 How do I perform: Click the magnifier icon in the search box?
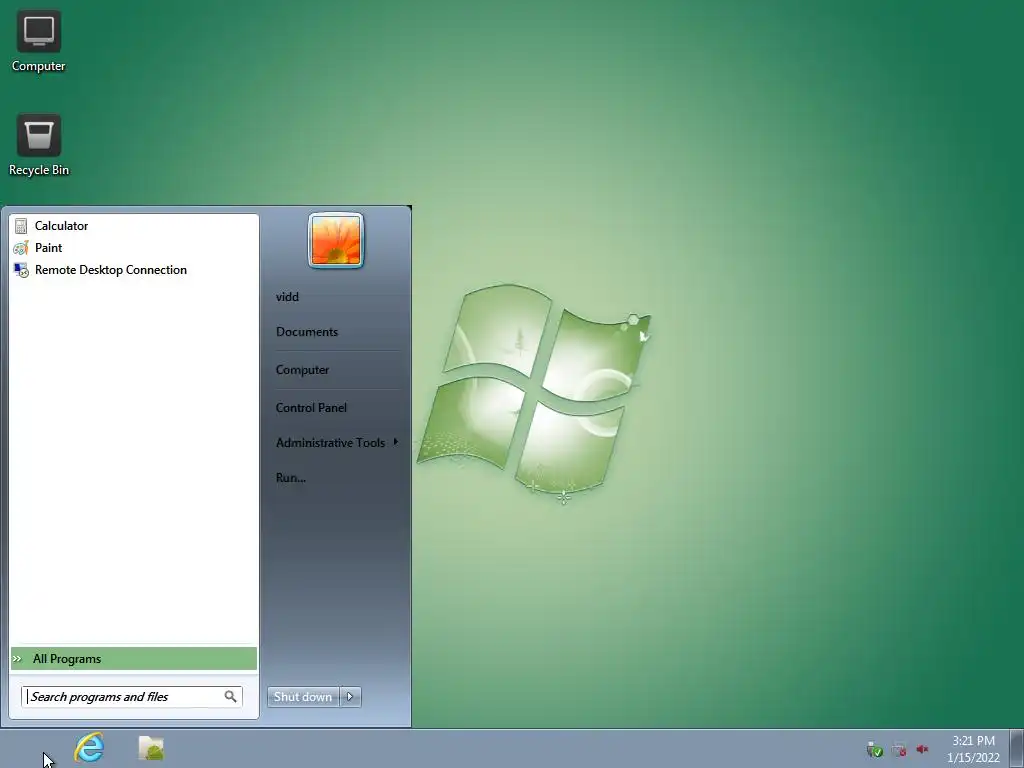231,697
